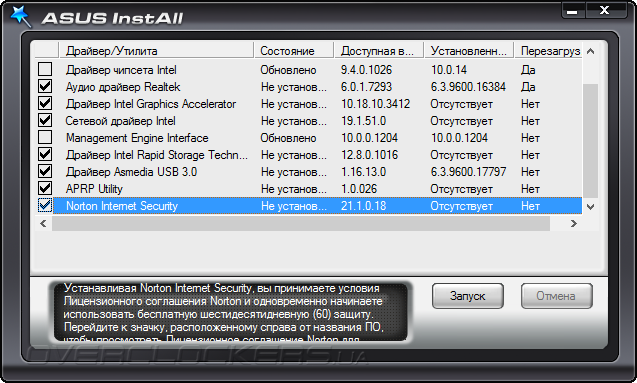
Task: Click the vertical scrollbar down arrow
Action: pyautogui.click(x=591, y=207)
